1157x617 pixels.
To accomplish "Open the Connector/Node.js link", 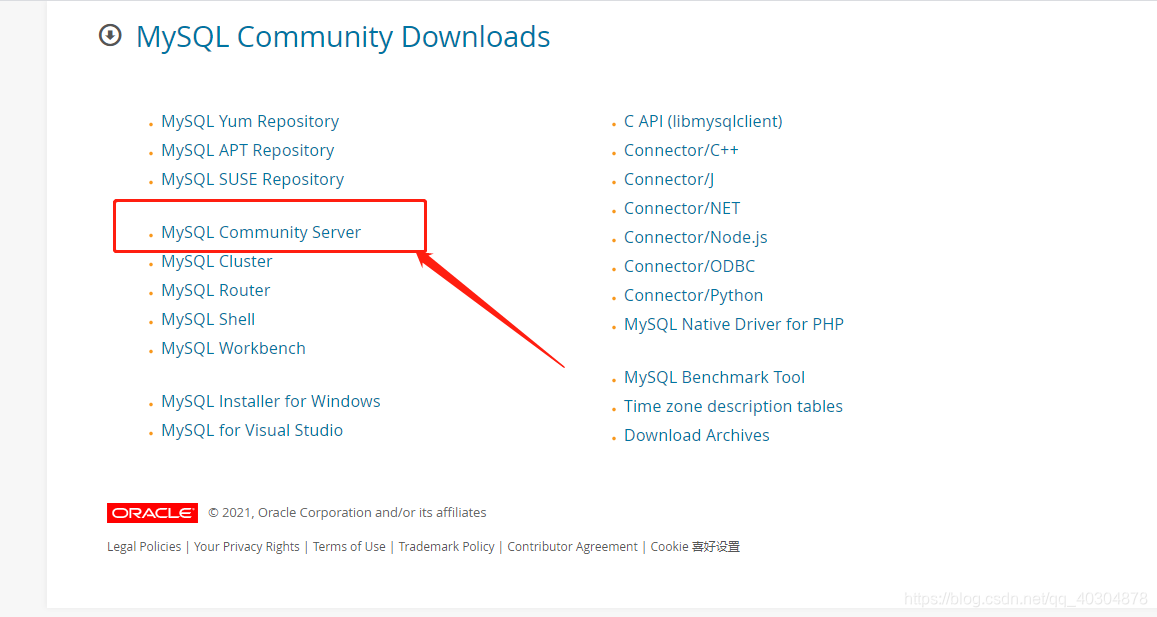I will [x=696, y=238].
